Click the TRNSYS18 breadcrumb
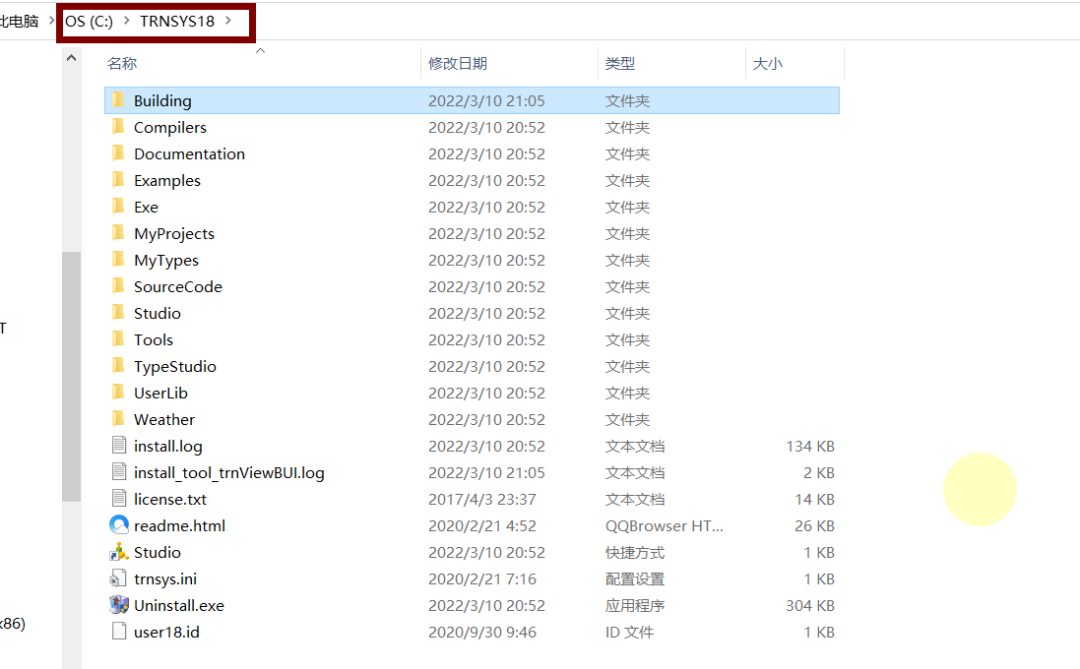The width and height of the screenshot is (1080, 669). (177, 21)
